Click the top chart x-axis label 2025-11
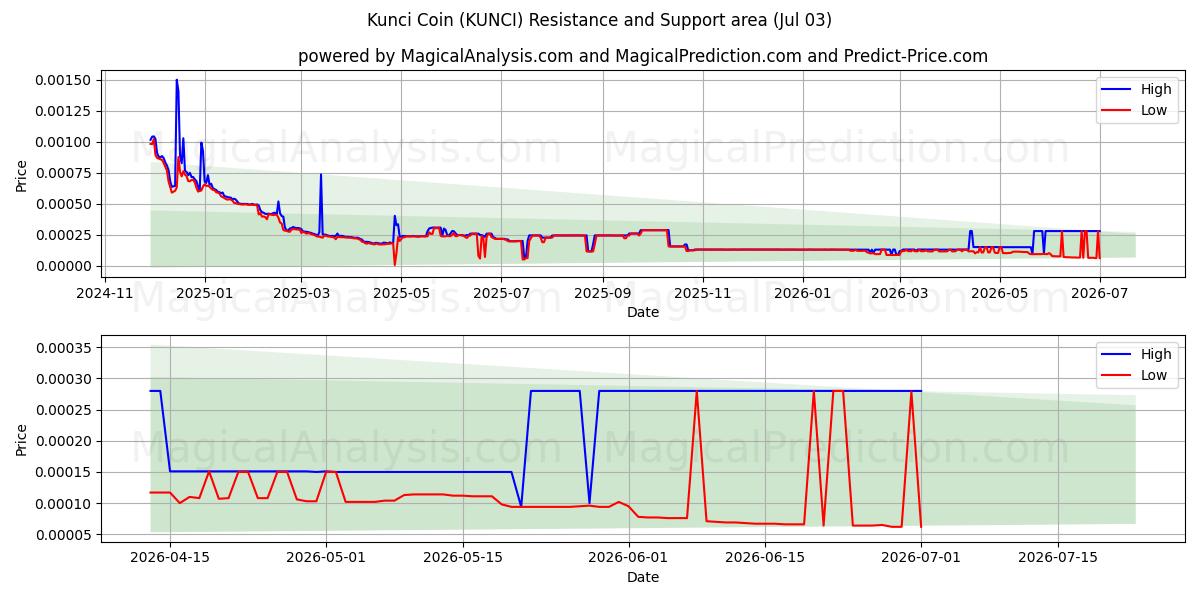Image resolution: width=1200 pixels, height=600 pixels. coord(703,293)
